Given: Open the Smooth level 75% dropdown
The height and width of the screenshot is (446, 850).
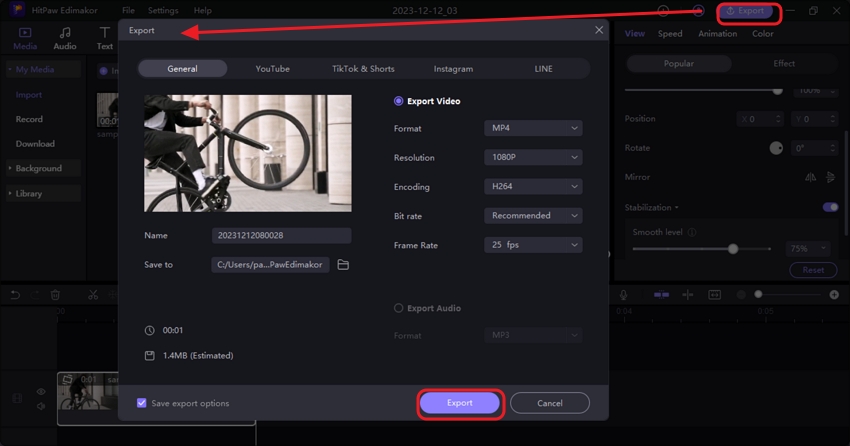Looking at the screenshot, I should pyautogui.click(x=808, y=248).
